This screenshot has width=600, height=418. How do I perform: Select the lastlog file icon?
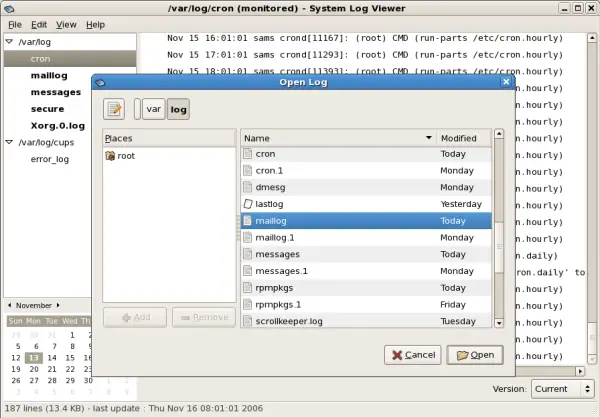pyautogui.click(x=249, y=204)
